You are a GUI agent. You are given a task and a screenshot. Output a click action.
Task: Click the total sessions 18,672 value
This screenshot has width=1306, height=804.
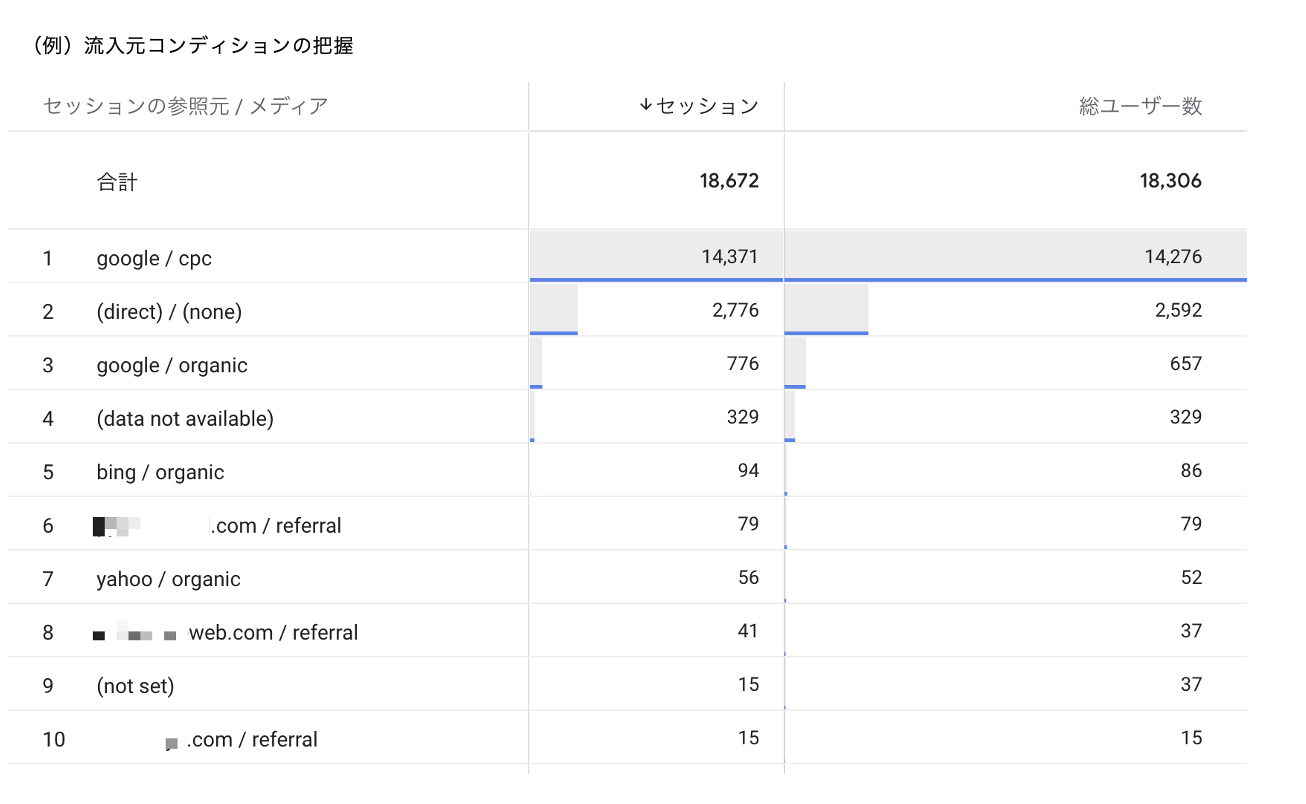[729, 181]
